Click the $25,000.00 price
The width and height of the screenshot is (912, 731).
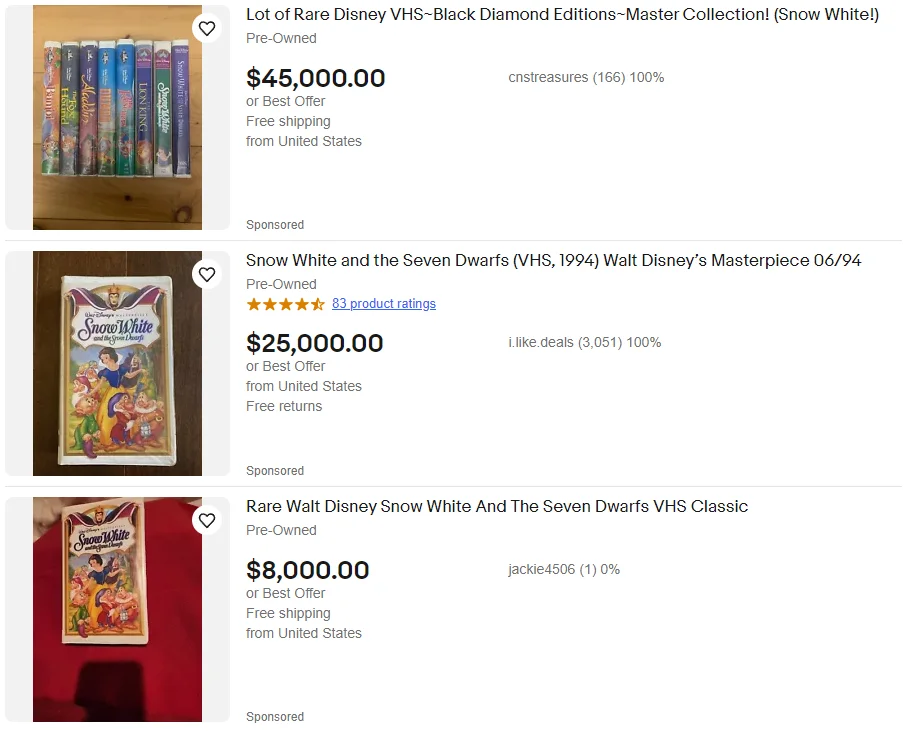314,343
